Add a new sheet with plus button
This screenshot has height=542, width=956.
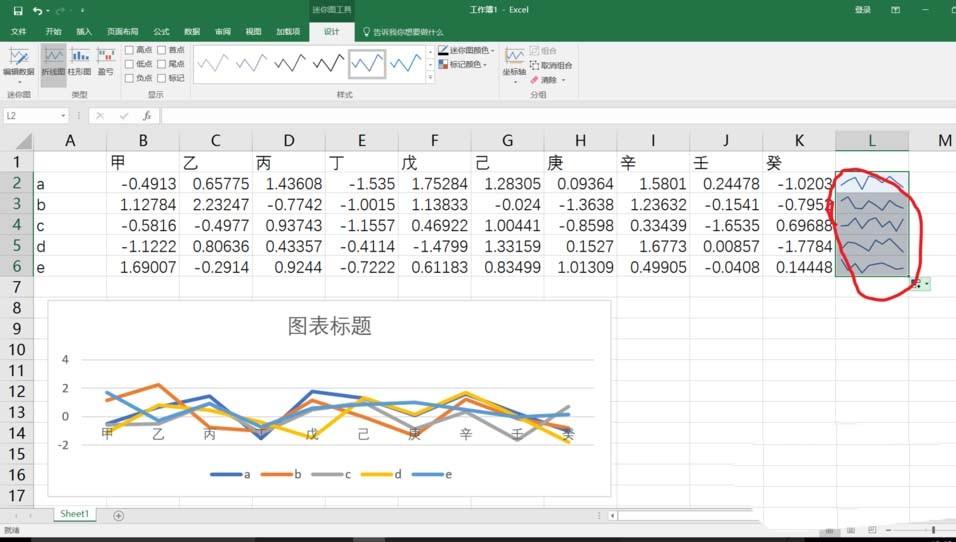pyautogui.click(x=119, y=515)
